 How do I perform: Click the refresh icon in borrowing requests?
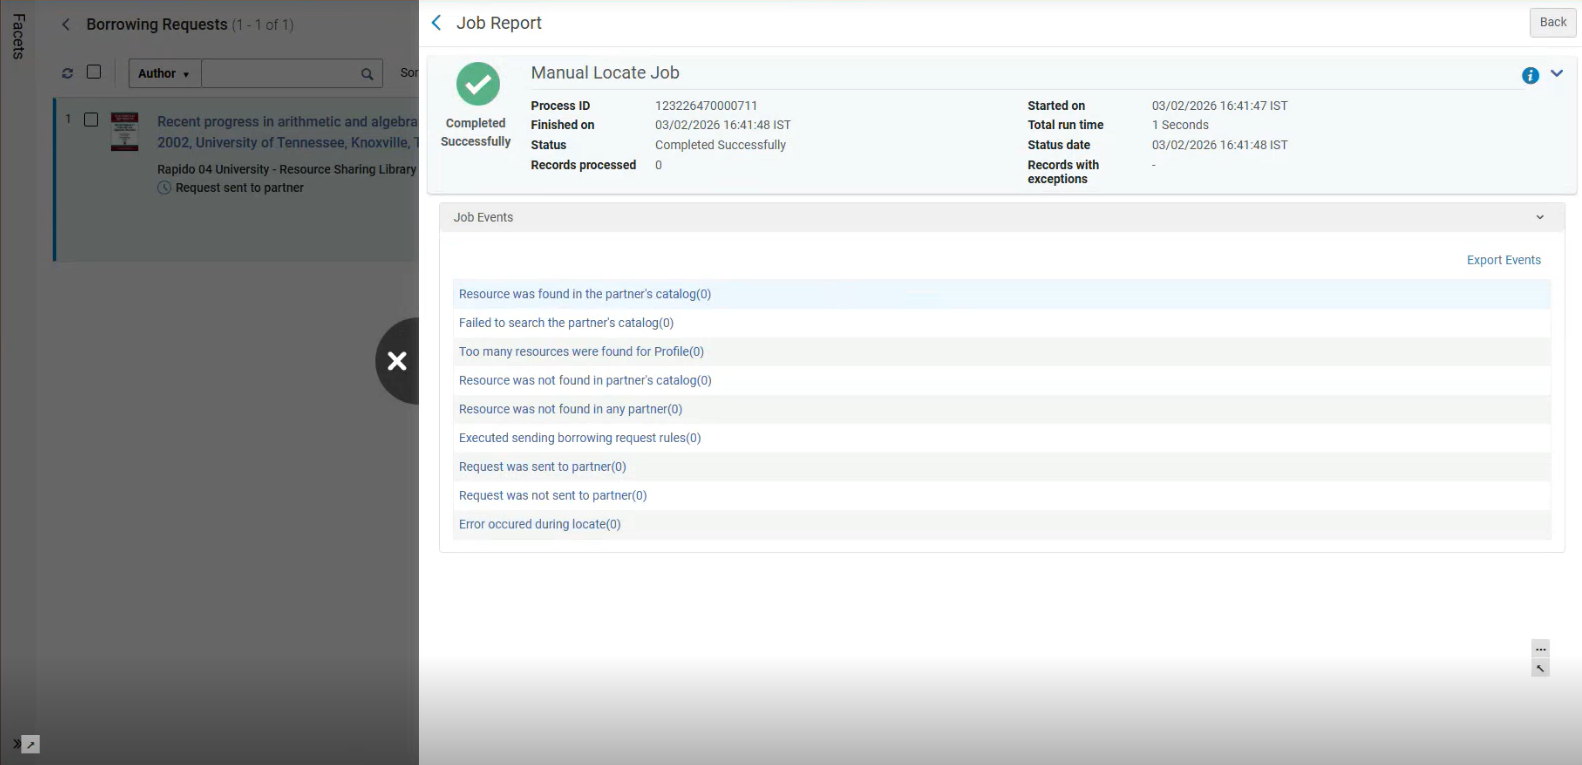pos(67,73)
